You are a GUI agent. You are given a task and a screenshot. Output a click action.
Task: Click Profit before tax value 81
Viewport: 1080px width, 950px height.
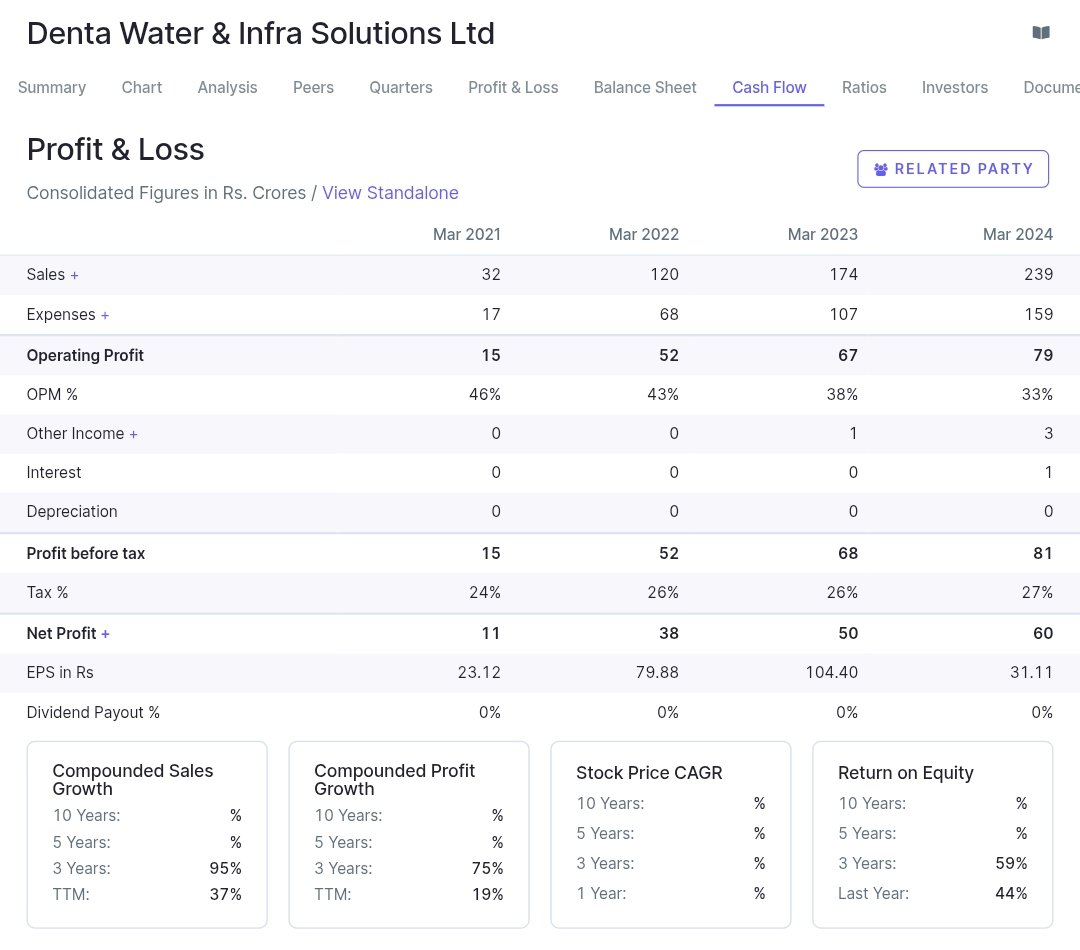(1043, 554)
